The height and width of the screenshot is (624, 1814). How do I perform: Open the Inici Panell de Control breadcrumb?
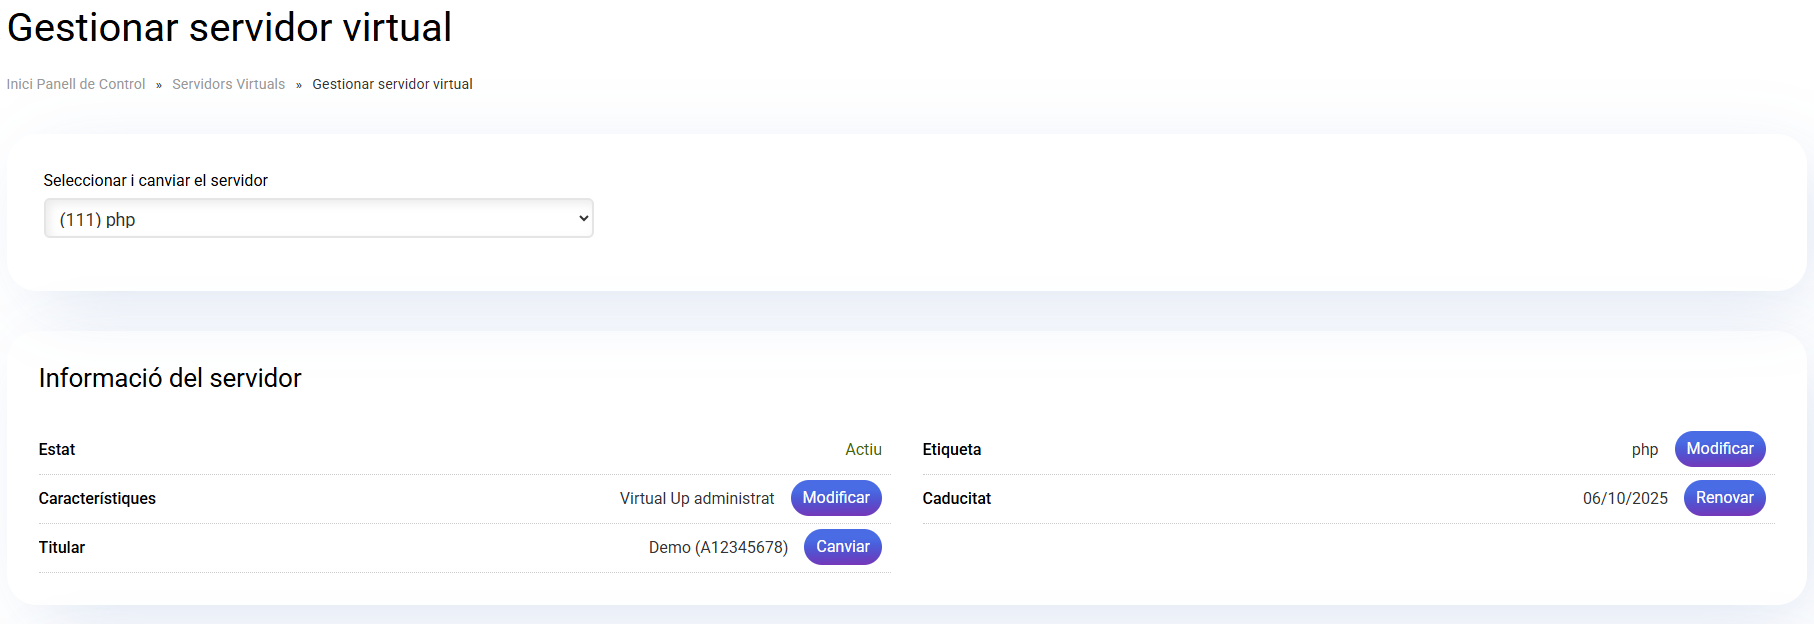click(76, 84)
